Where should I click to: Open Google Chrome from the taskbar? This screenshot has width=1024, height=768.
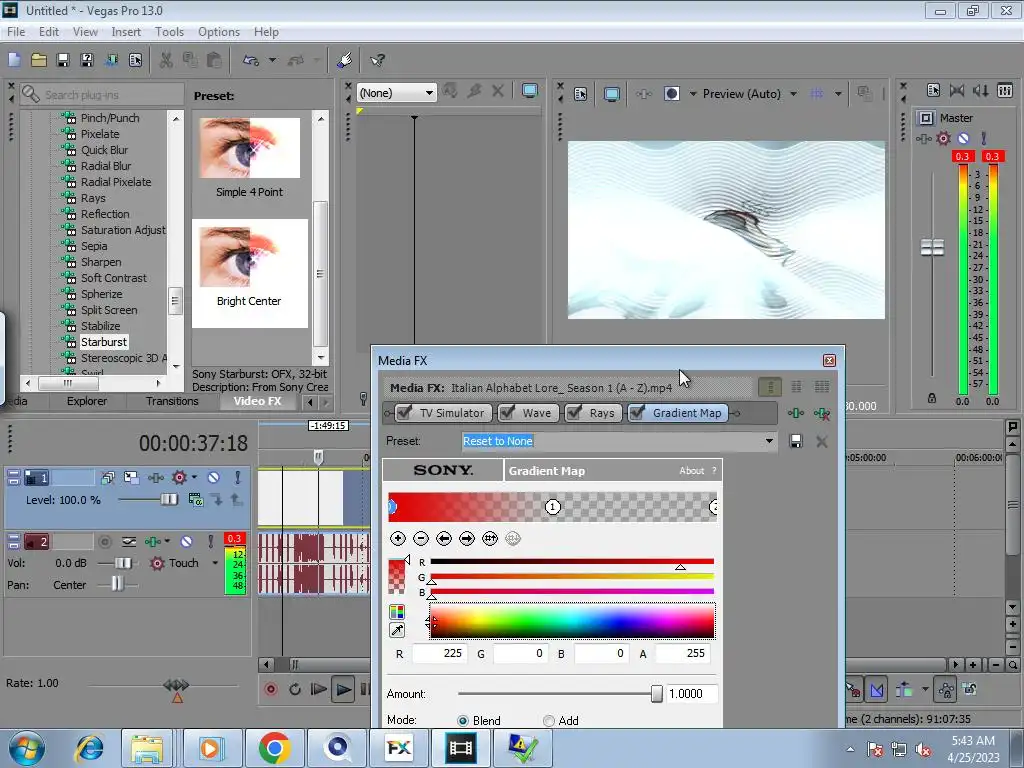(x=274, y=748)
